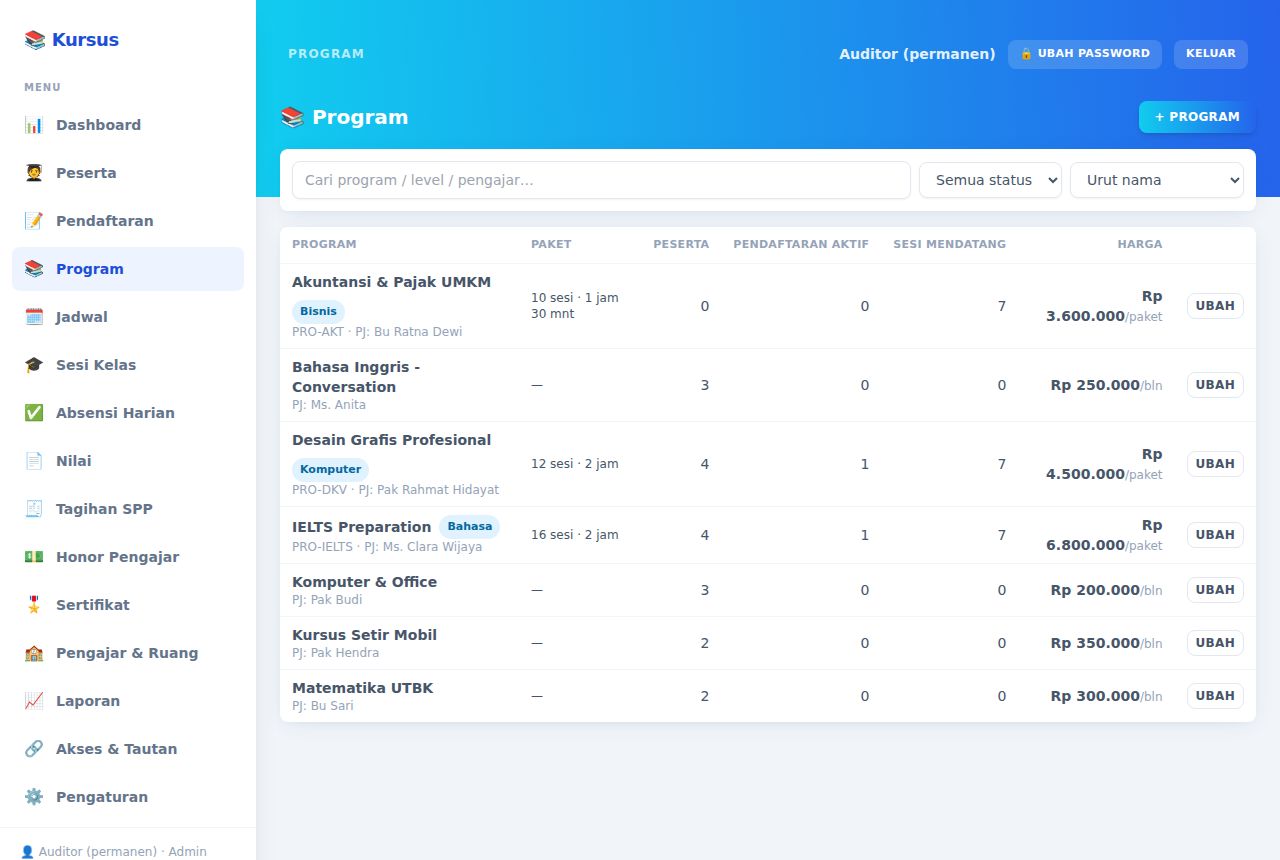
Task: Click the Honor Pengajar money icon
Action: click(x=34, y=557)
